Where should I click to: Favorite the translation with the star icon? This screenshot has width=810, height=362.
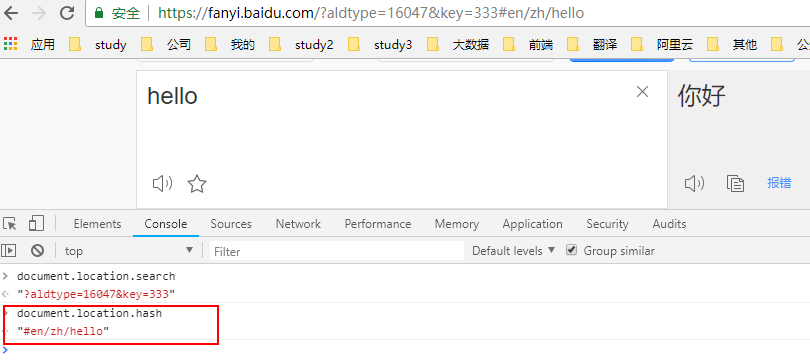click(x=197, y=184)
